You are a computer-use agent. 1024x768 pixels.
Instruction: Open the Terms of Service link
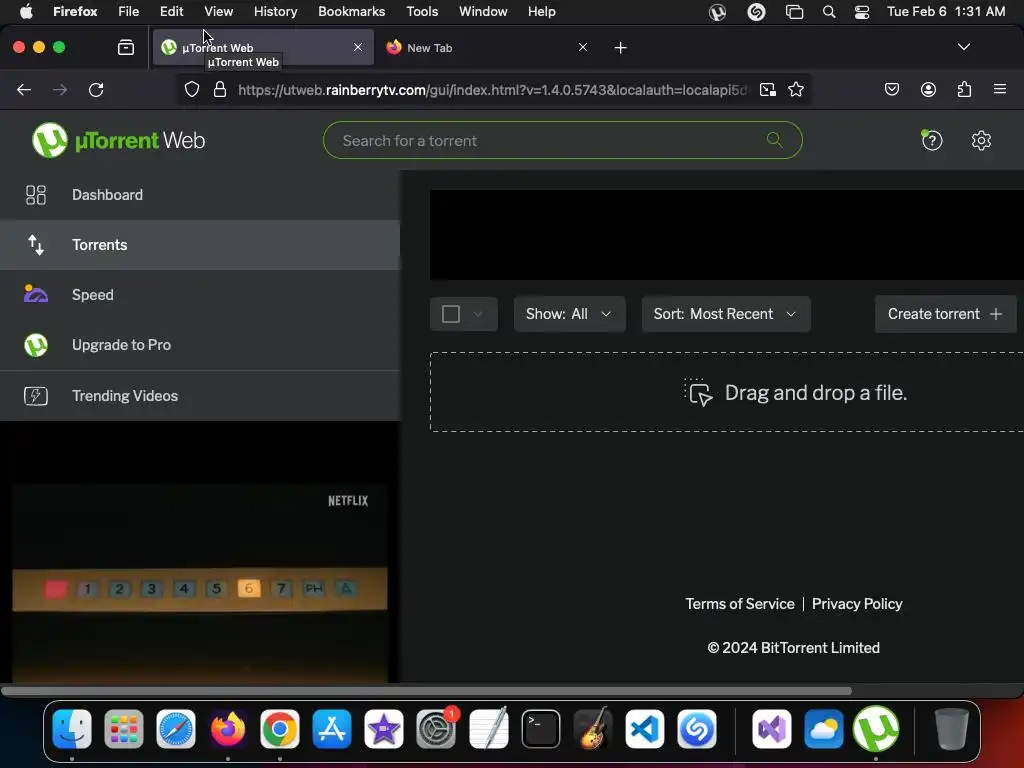coord(740,604)
